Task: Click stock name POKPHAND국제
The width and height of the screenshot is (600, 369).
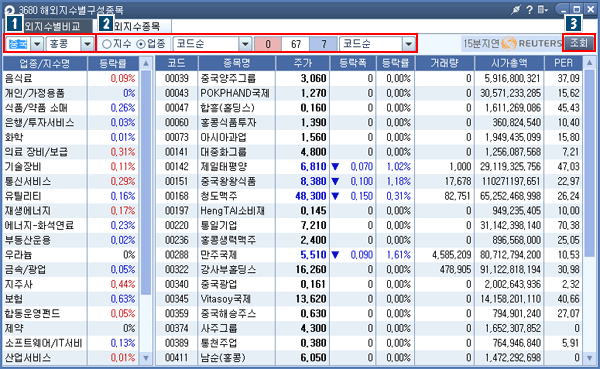Action: pyautogui.click(x=235, y=93)
